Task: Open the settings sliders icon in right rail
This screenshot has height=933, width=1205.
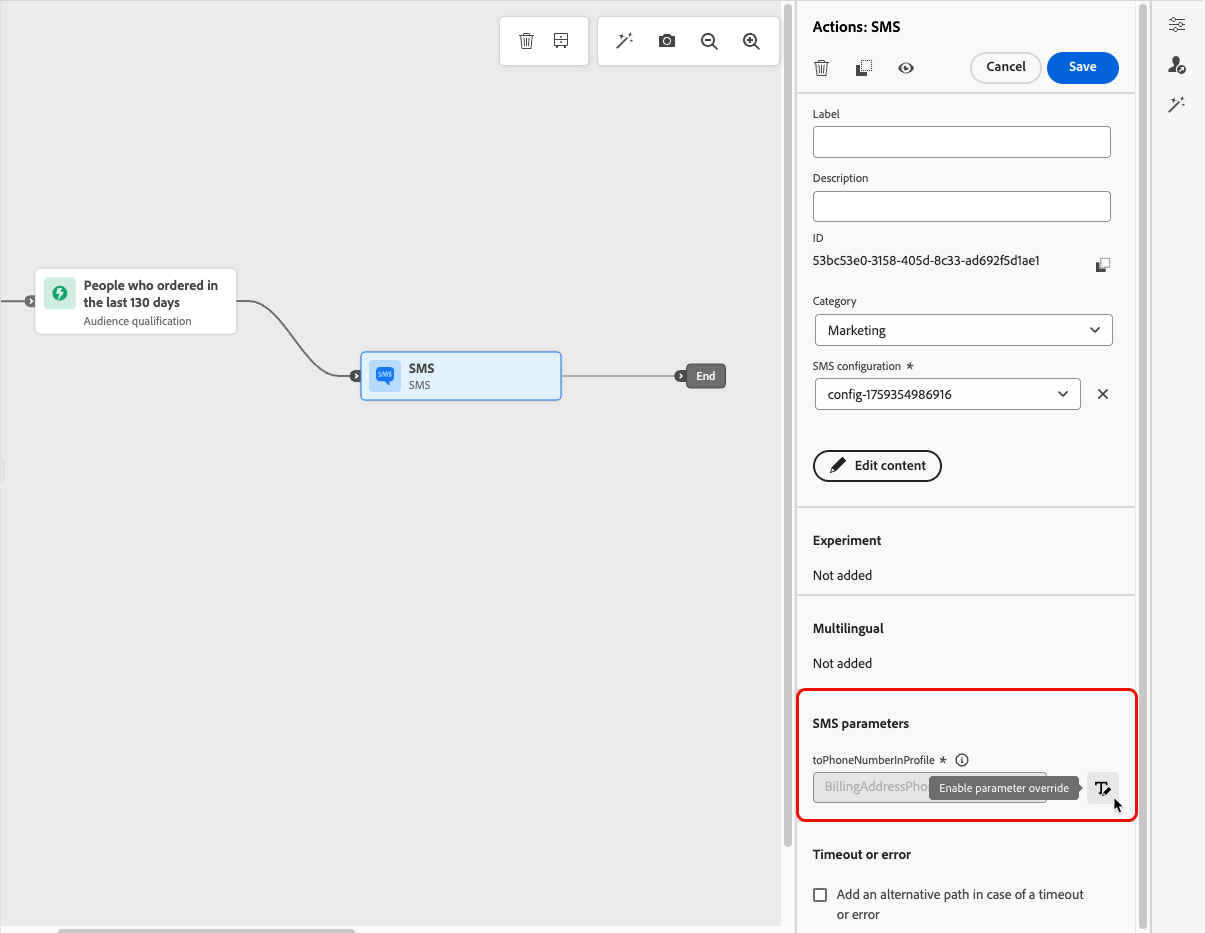Action: [1177, 25]
